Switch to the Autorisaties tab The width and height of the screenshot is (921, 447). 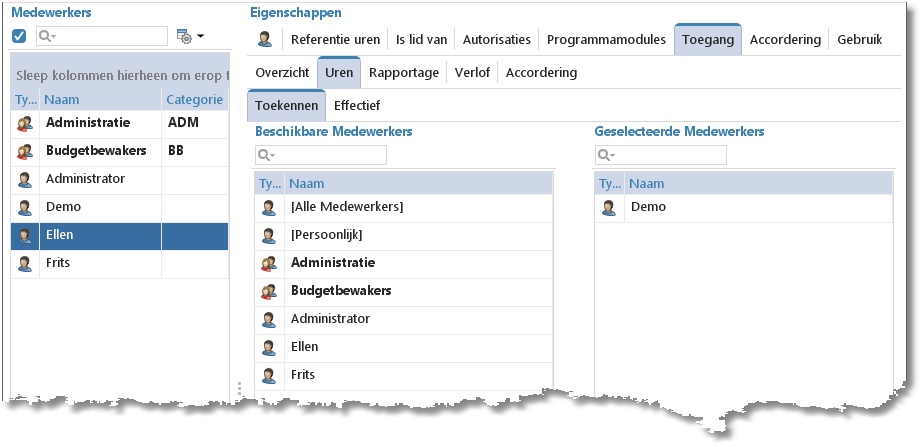click(496, 40)
